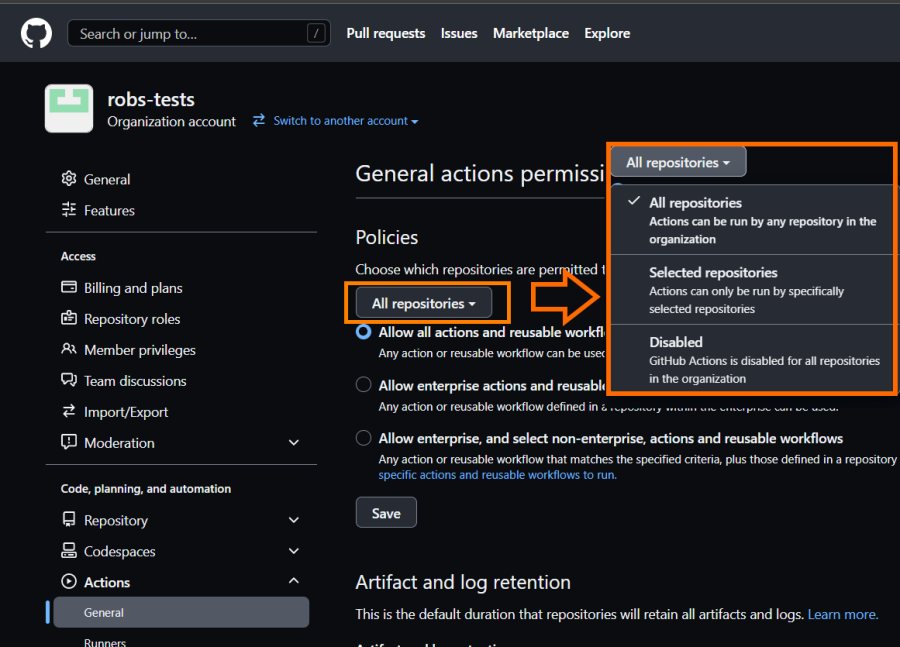Select Allow enterprise and select non-enterprise actions
900x647 pixels.
tap(363, 438)
